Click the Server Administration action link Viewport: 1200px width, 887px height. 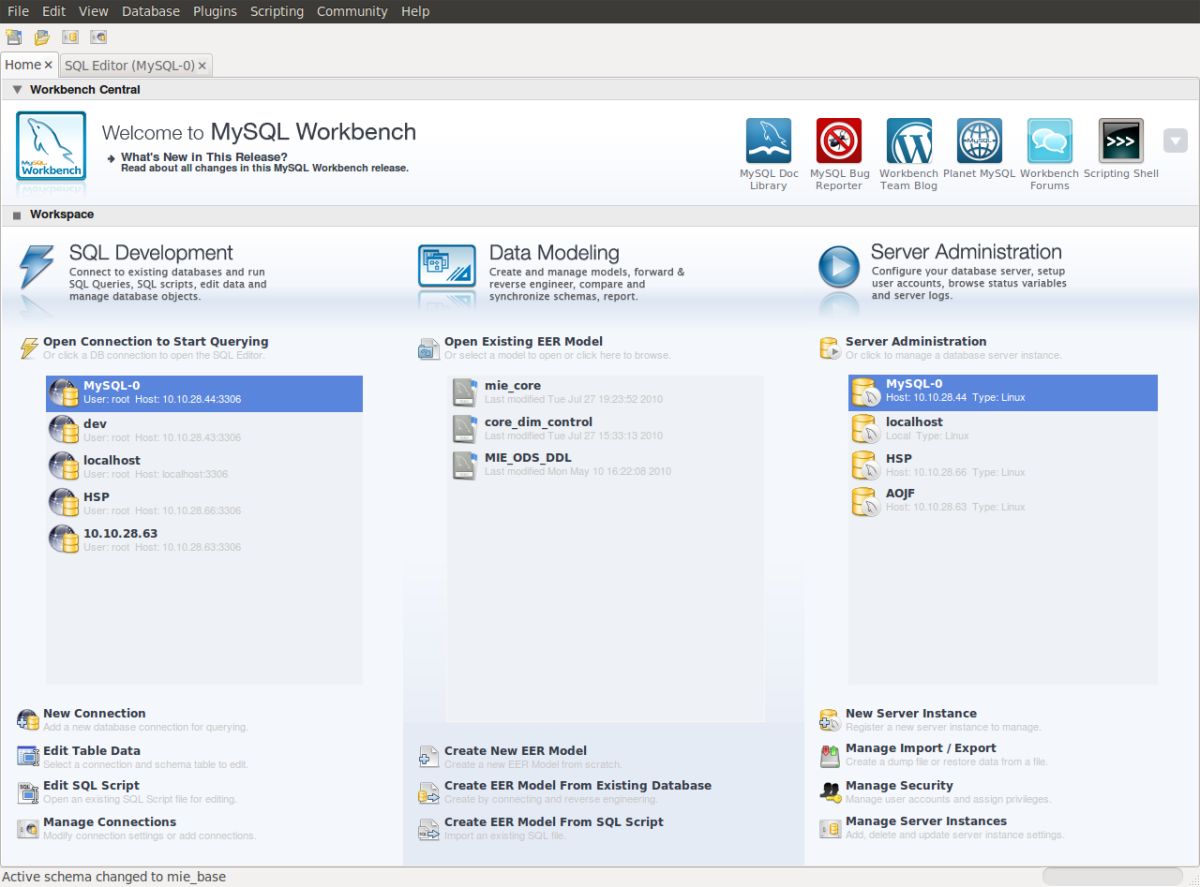click(916, 341)
